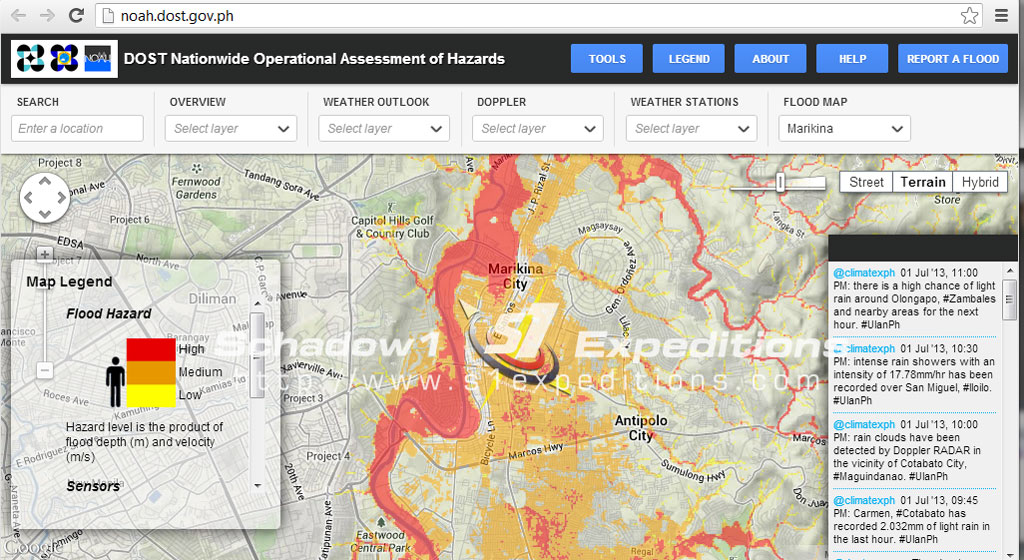
Task: Pan map right with pan control arrow
Action: (61, 197)
